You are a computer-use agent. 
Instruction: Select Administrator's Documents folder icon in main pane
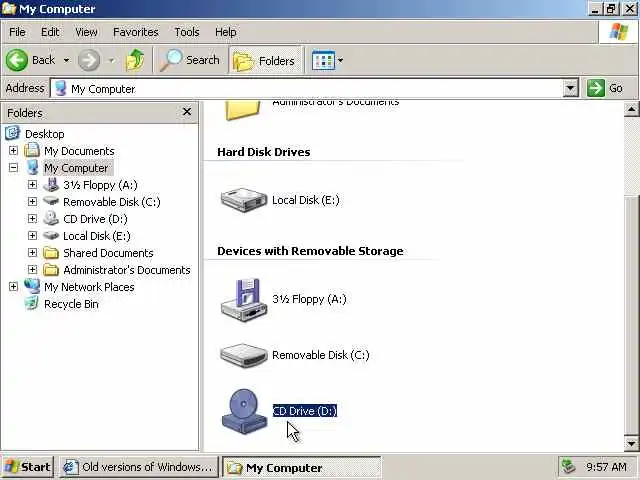242,110
